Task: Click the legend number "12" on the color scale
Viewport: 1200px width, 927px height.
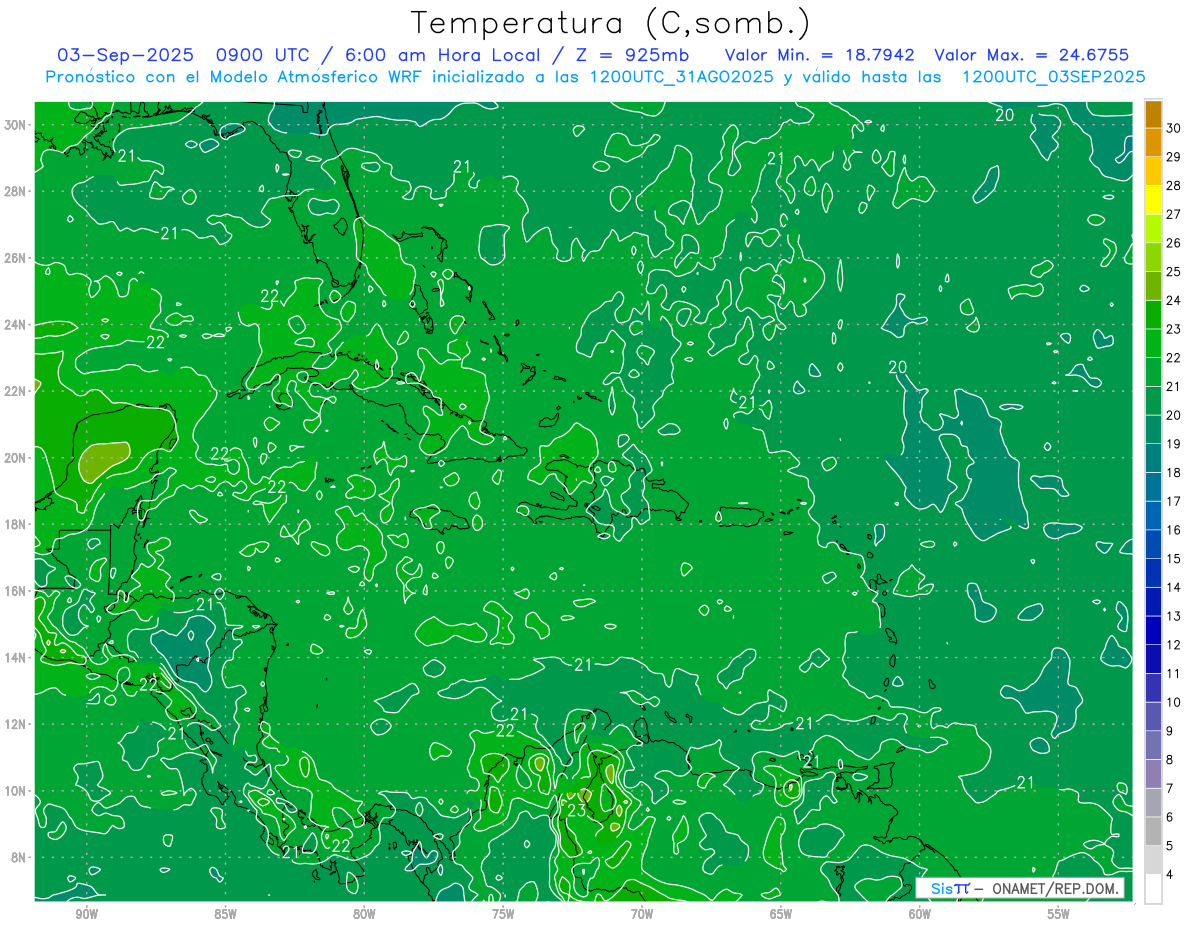Action: (x=1174, y=645)
